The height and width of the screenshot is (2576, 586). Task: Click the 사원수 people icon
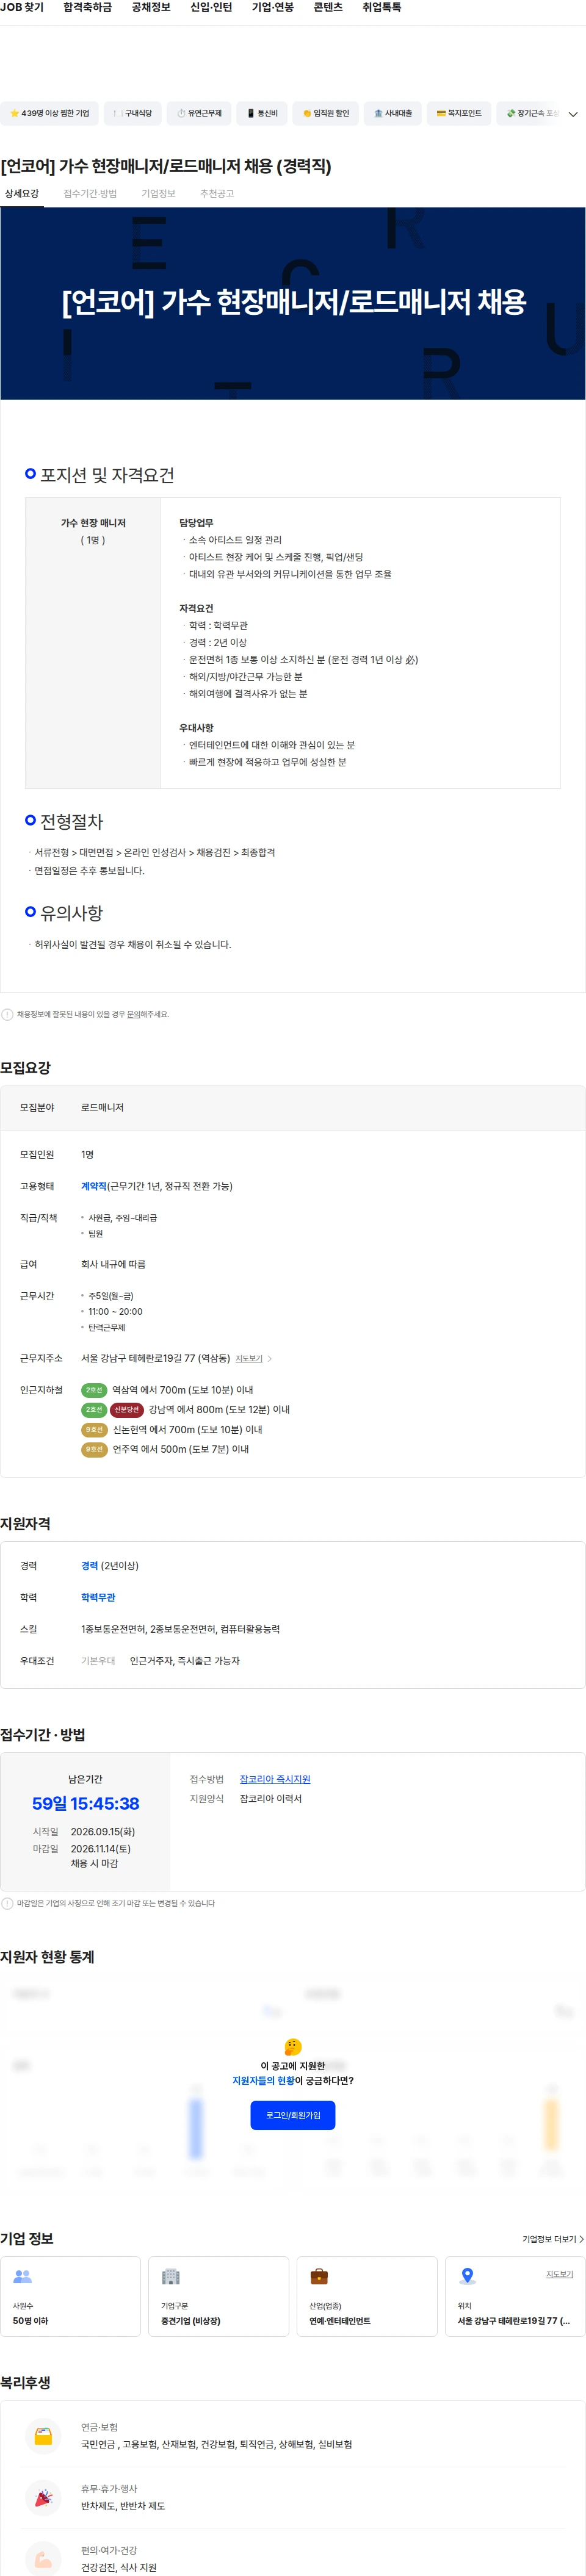(x=22, y=2276)
